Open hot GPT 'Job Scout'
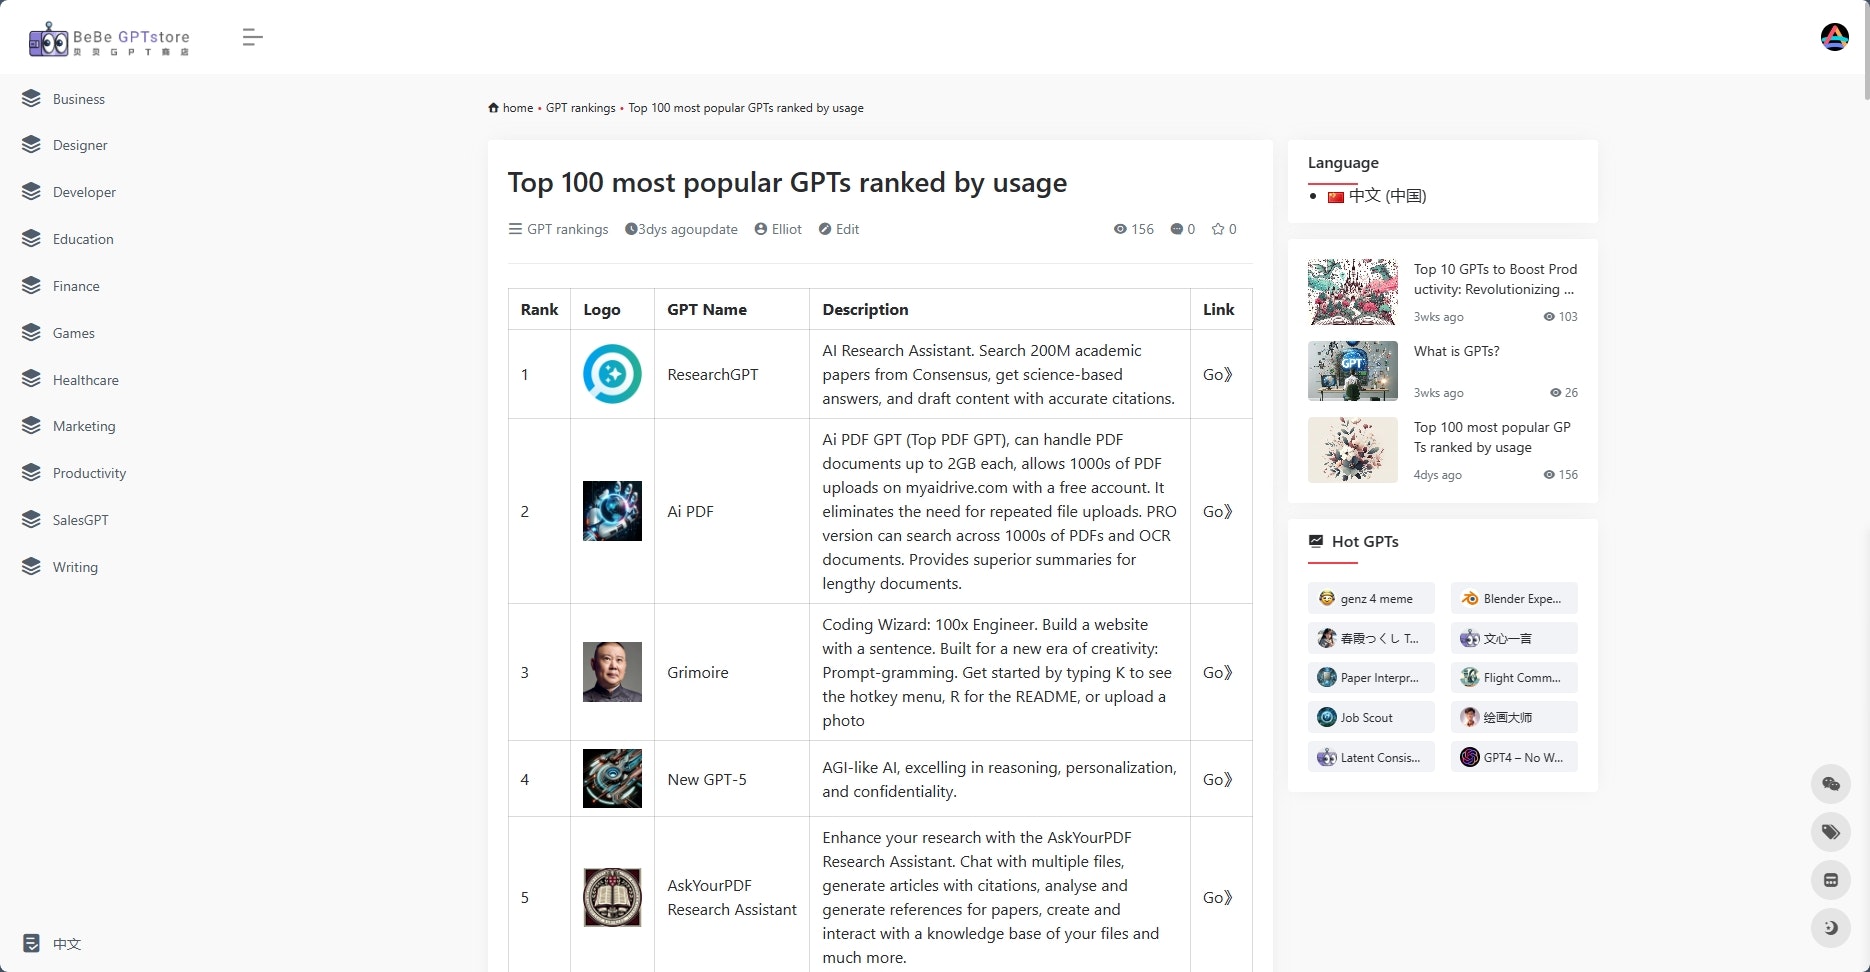Screen dimensions: 1870x972 point(1371,717)
